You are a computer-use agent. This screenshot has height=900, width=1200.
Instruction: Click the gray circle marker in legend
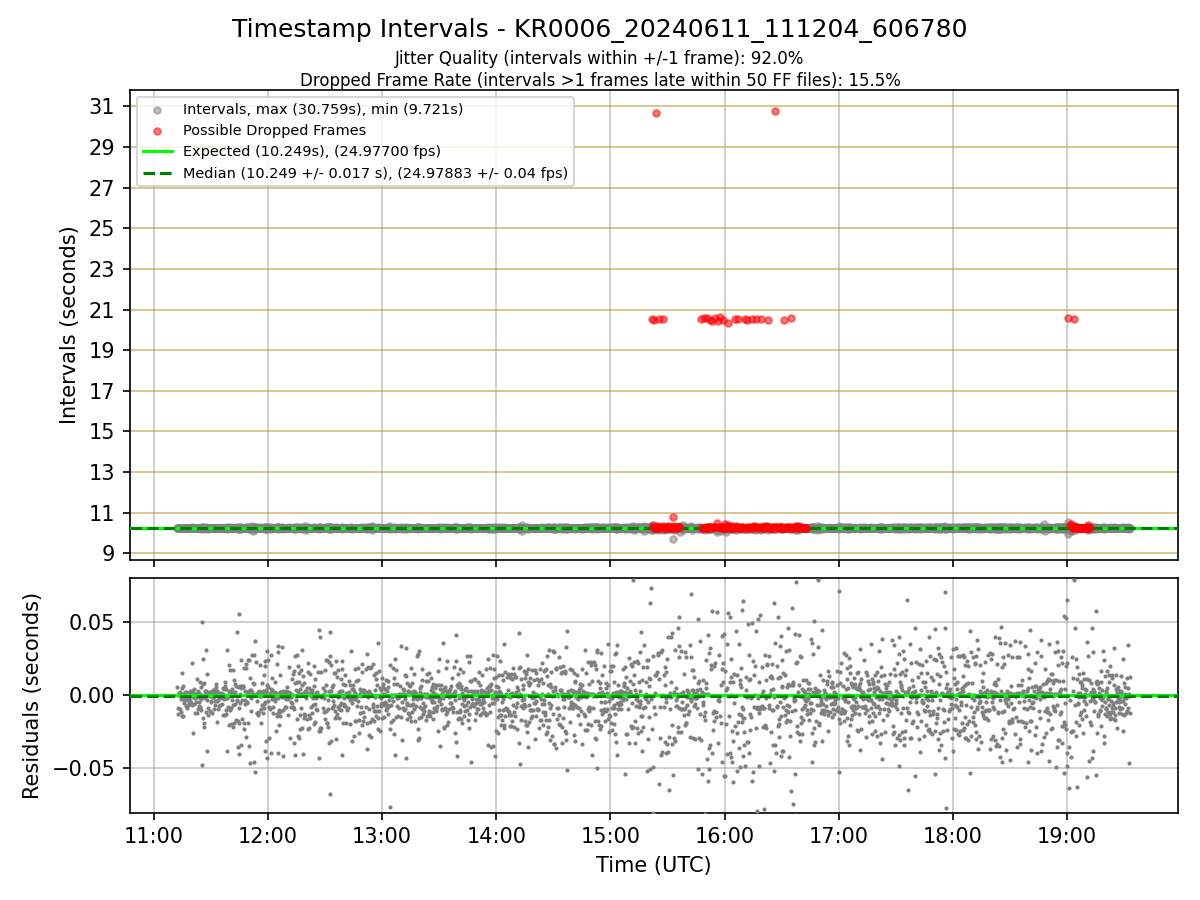[157, 109]
